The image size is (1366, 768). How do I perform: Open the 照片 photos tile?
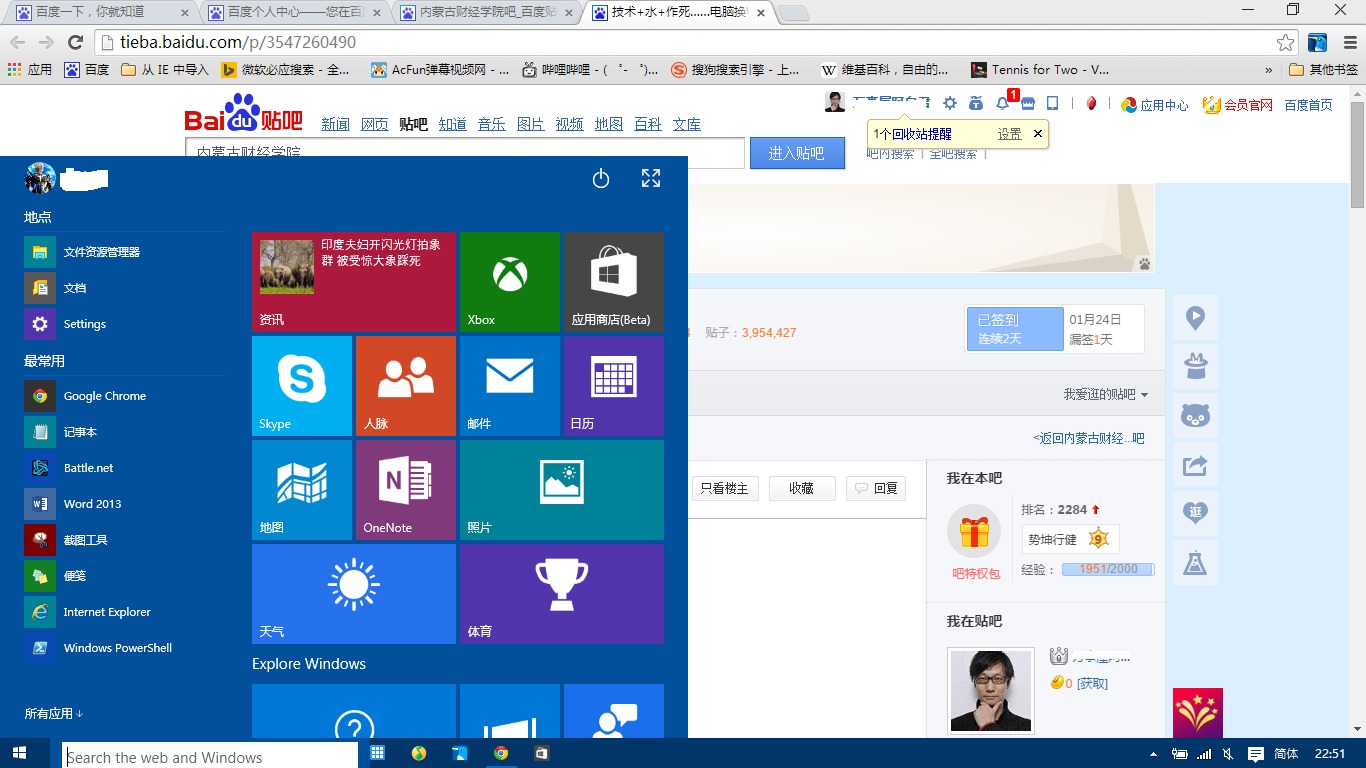(x=562, y=490)
